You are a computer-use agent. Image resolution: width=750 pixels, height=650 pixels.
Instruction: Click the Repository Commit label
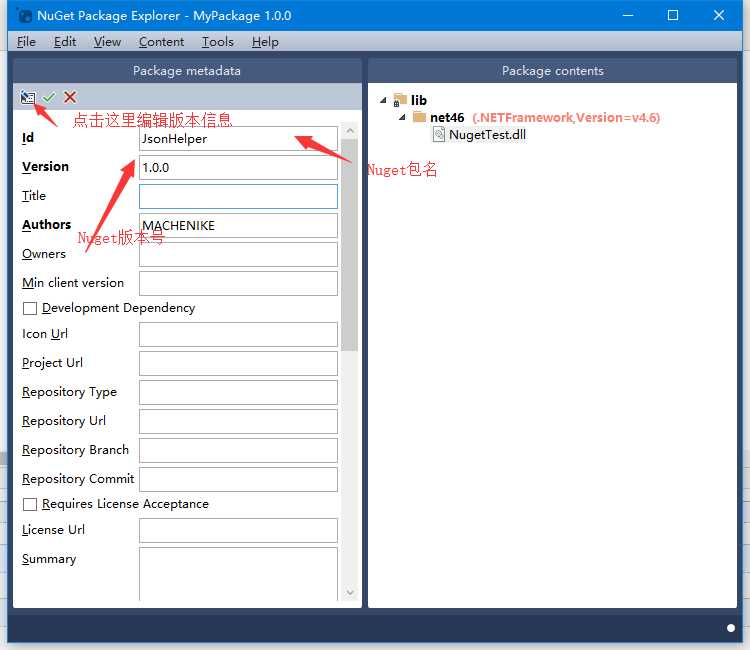(x=78, y=479)
